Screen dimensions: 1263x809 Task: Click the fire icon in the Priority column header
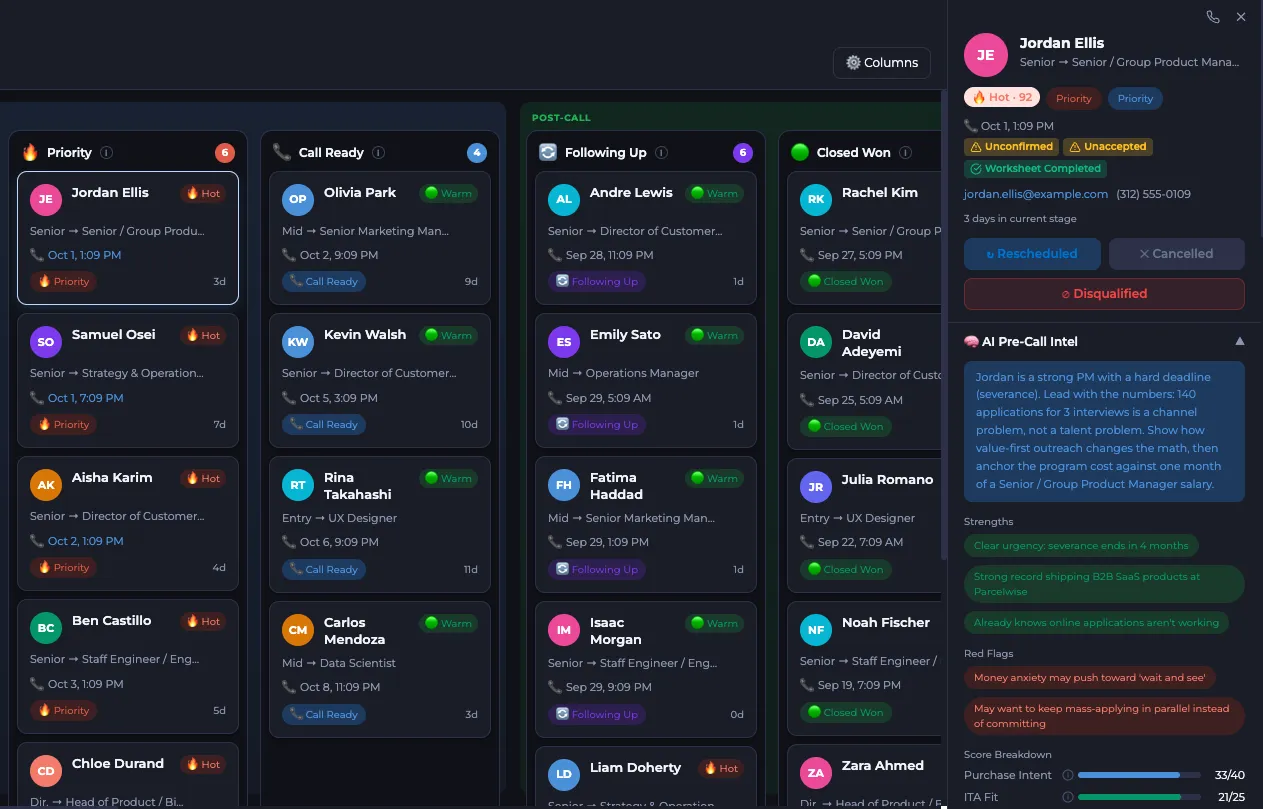point(30,153)
